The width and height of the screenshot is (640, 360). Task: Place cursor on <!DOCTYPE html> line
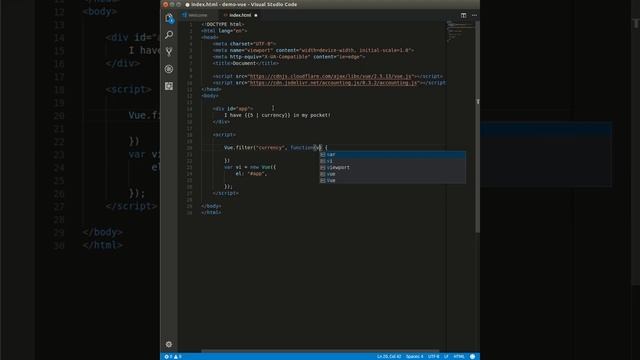[223, 24]
